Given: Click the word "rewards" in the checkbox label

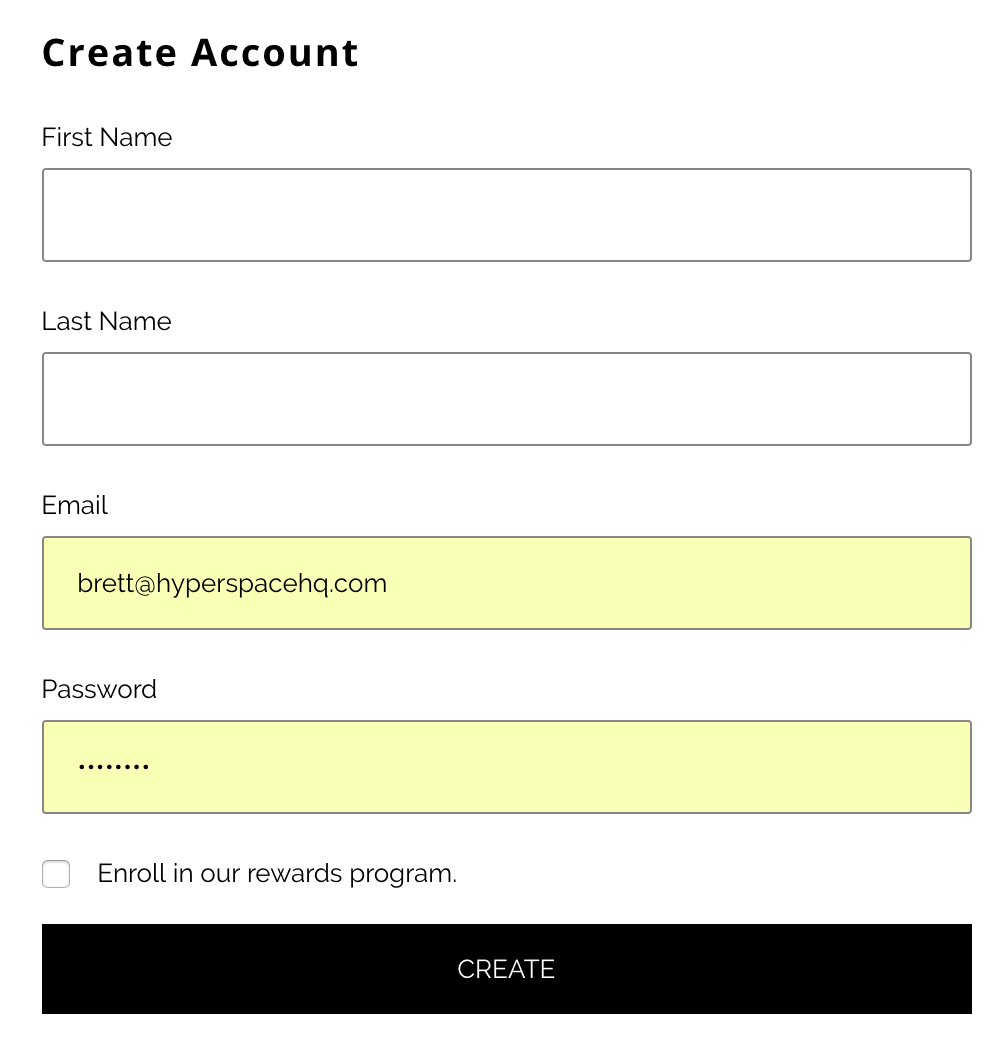Looking at the screenshot, I should pos(295,874).
